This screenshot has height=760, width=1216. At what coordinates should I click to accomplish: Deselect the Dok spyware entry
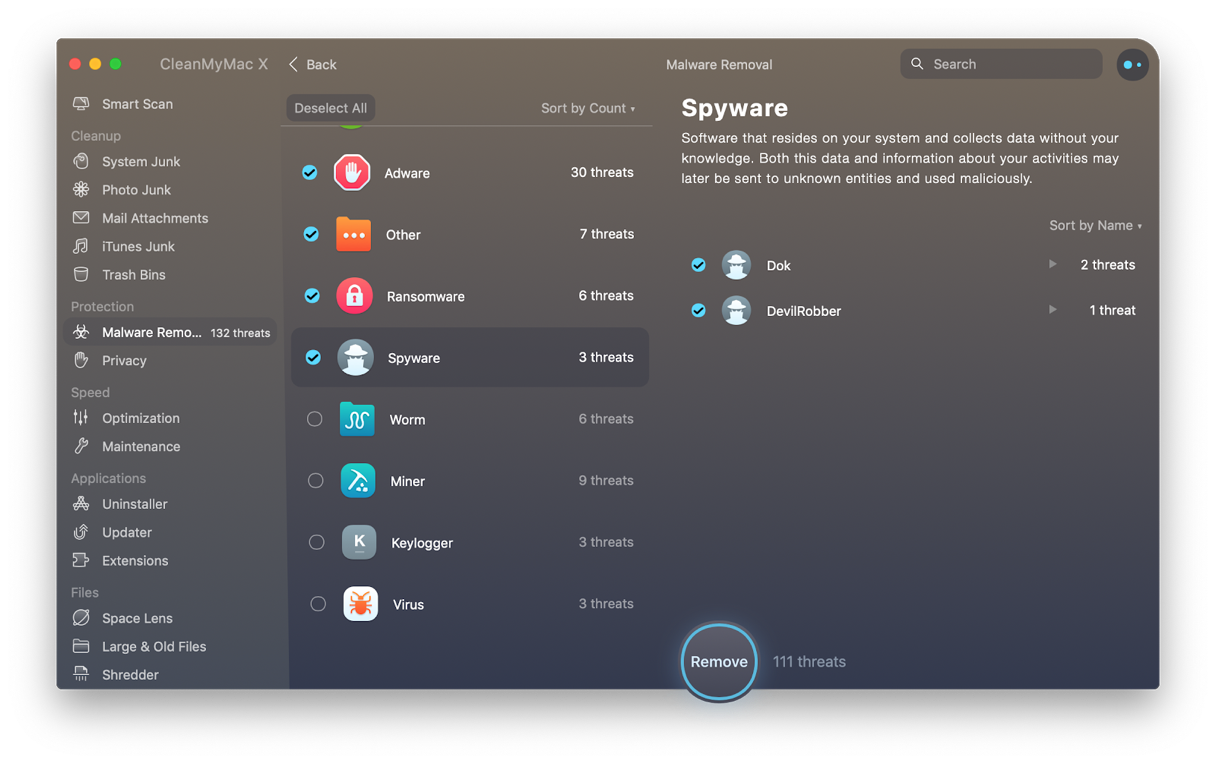point(698,264)
